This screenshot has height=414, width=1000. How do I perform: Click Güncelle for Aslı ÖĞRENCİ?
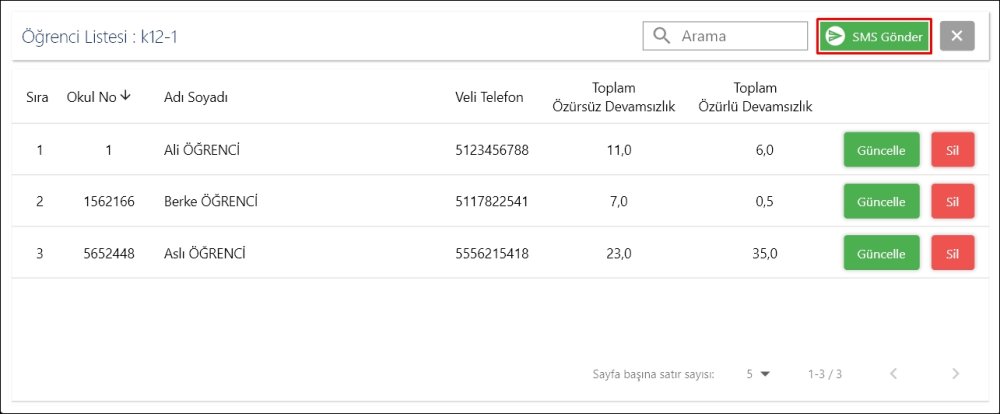[x=881, y=253]
